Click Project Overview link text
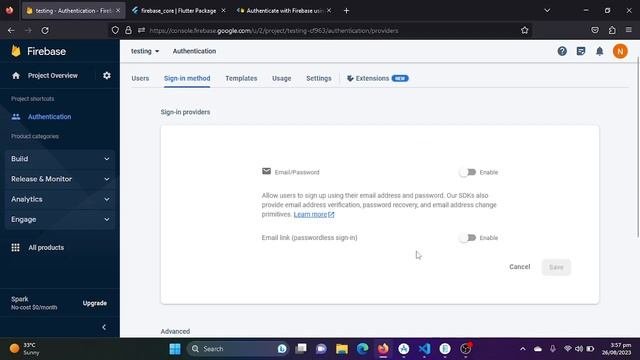This screenshot has height=360, width=640. (x=53, y=76)
